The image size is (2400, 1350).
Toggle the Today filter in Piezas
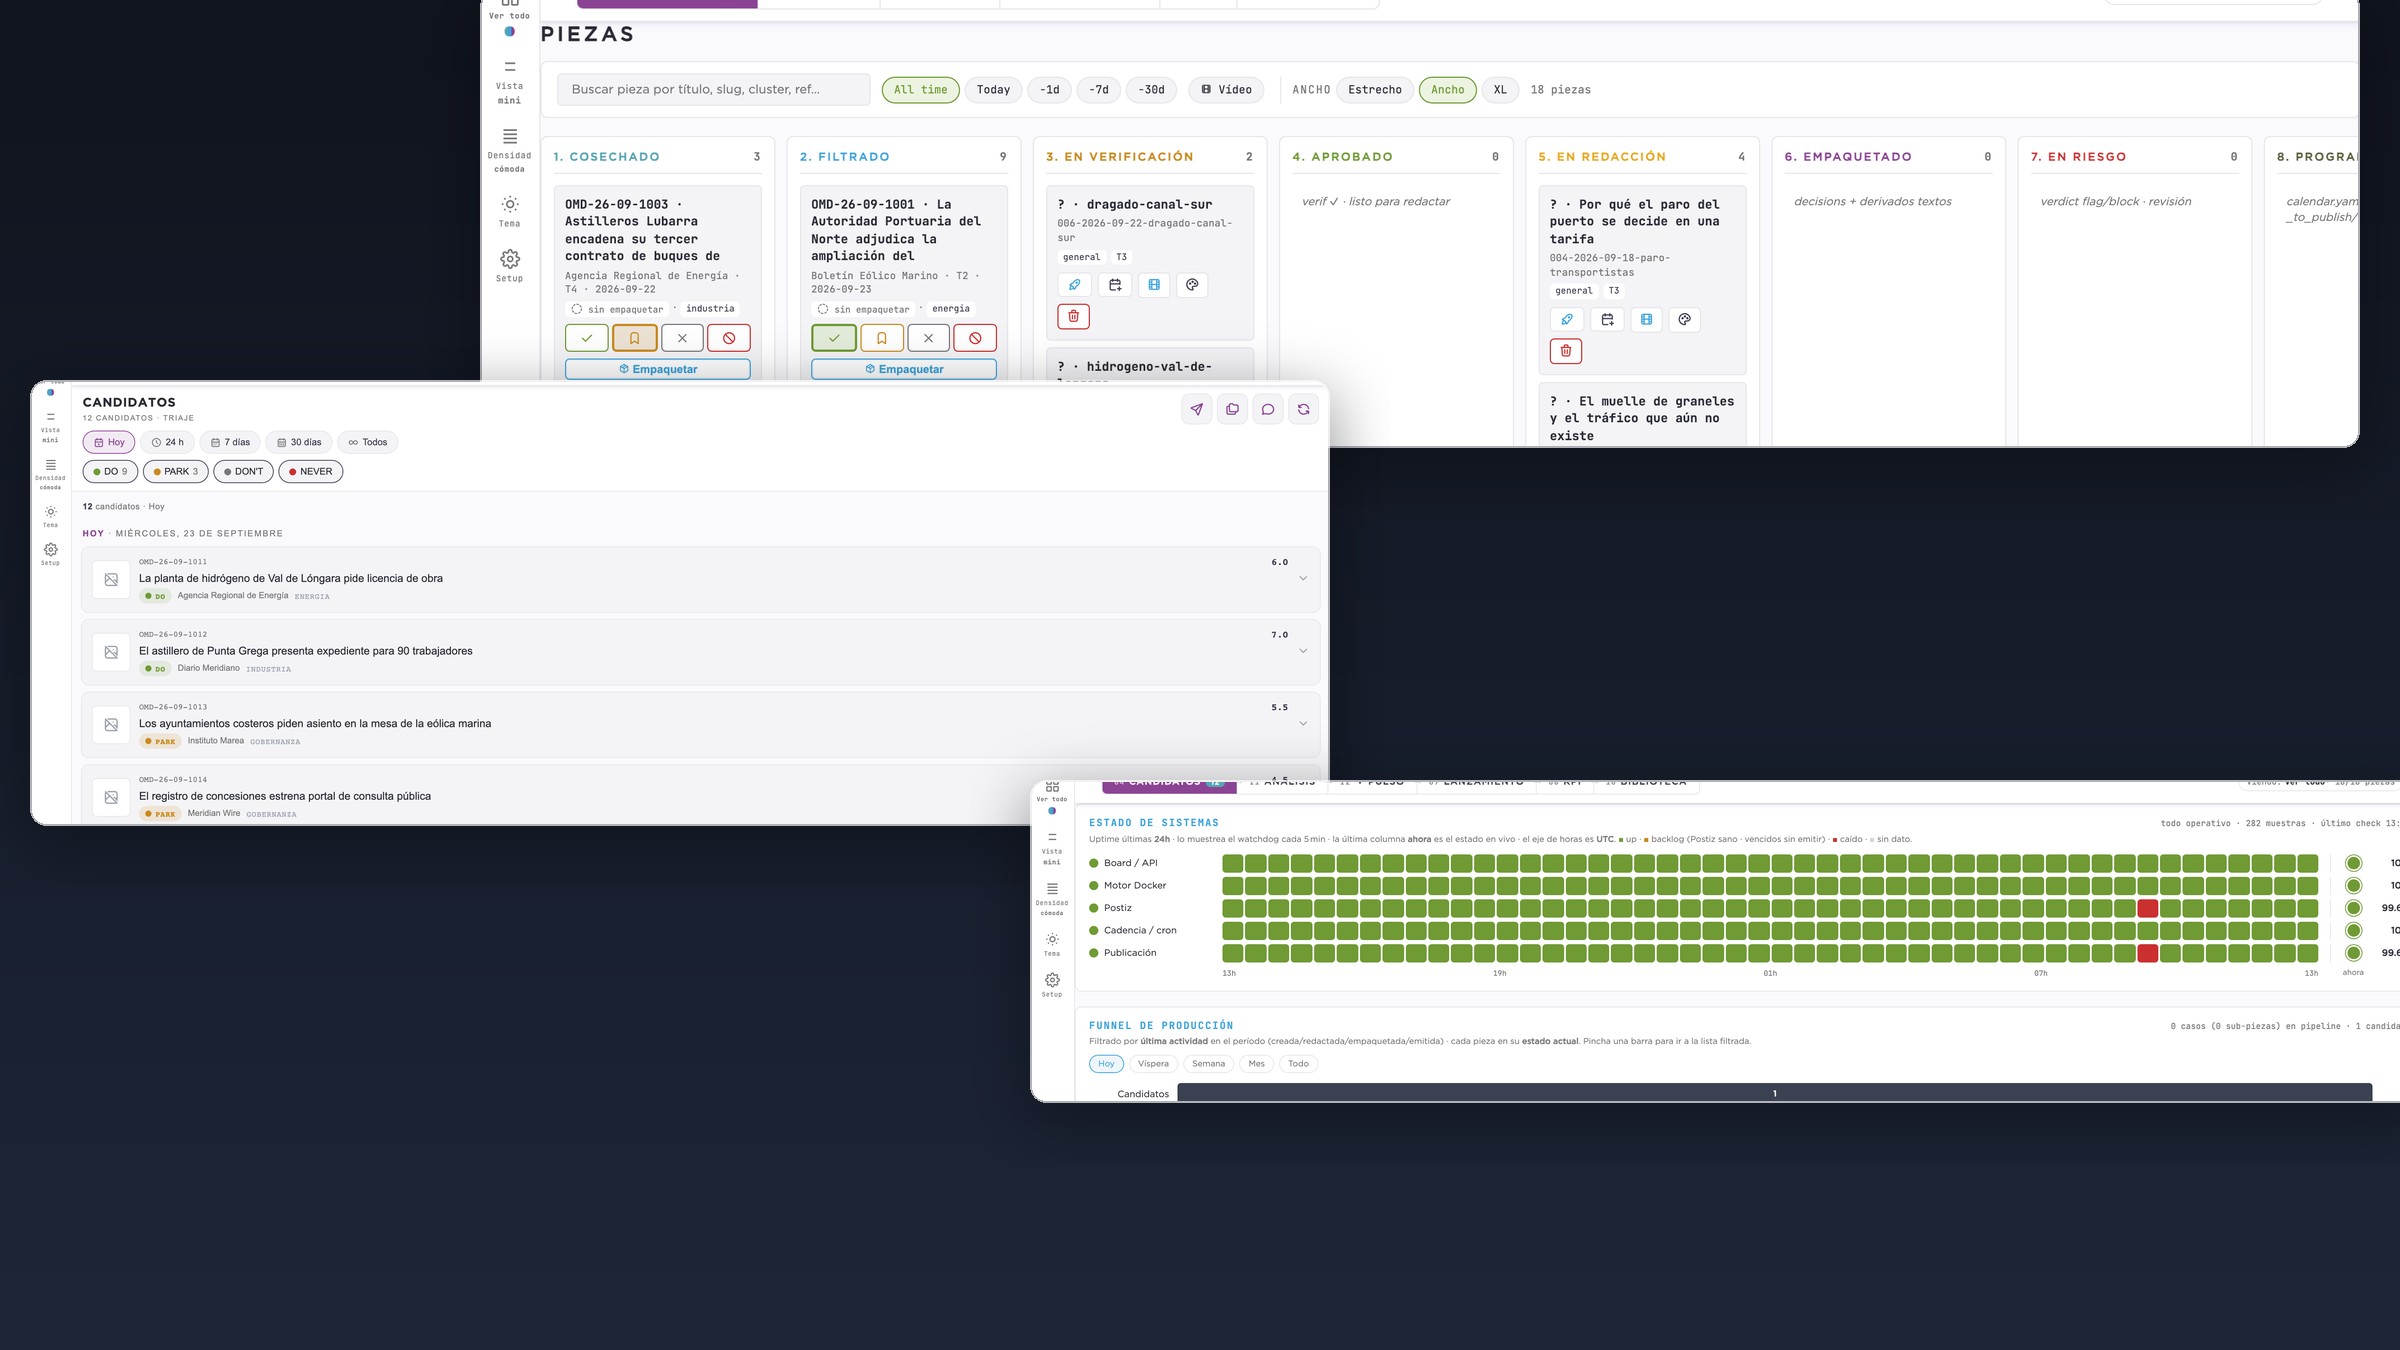coord(993,90)
